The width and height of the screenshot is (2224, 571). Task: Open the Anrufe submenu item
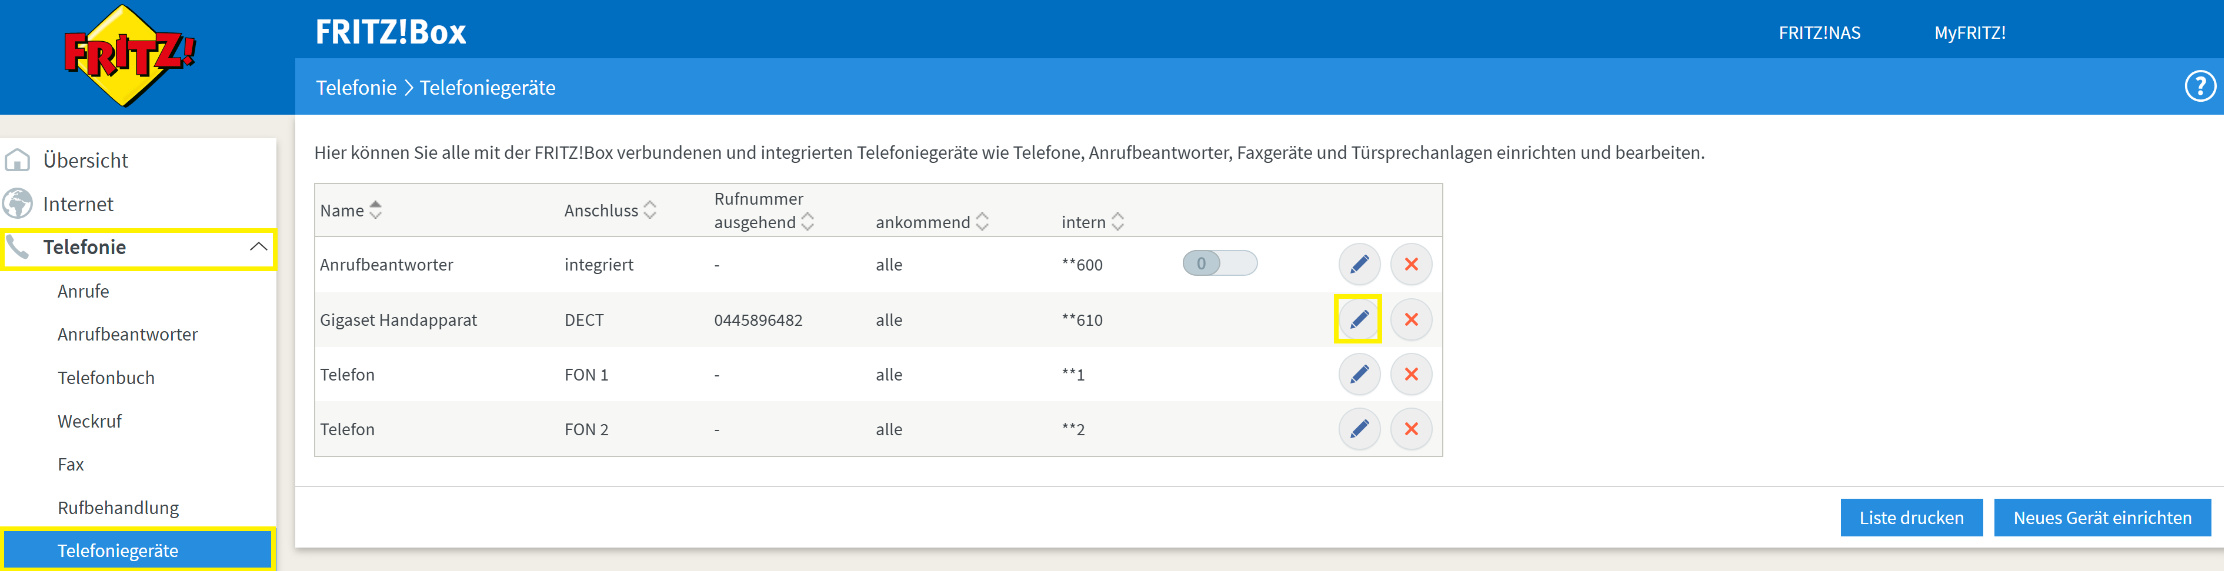(x=83, y=291)
